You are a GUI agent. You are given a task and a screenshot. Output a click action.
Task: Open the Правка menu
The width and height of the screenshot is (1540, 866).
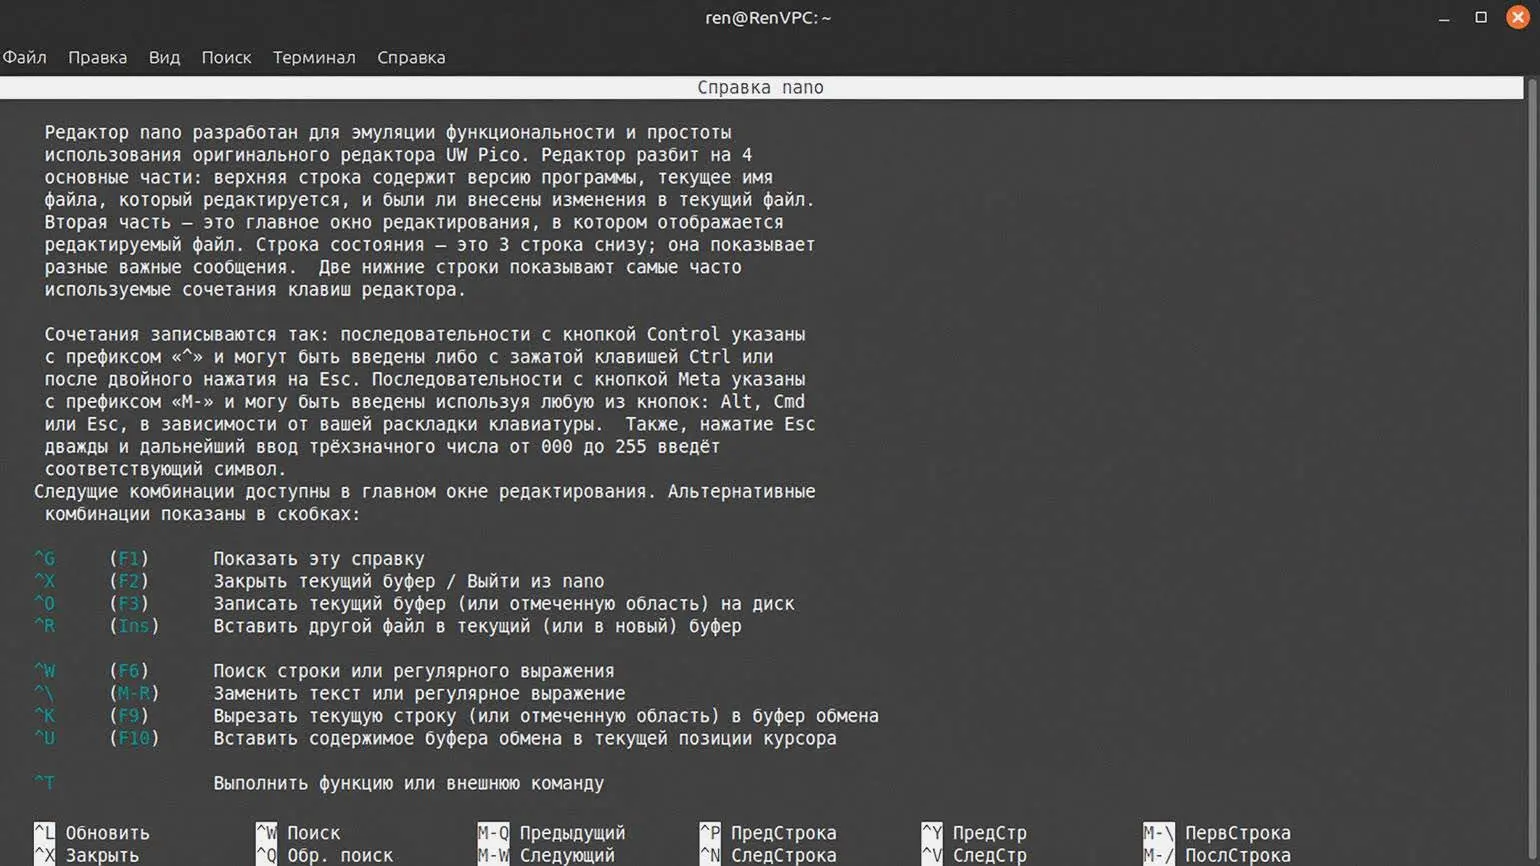tap(97, 58)
